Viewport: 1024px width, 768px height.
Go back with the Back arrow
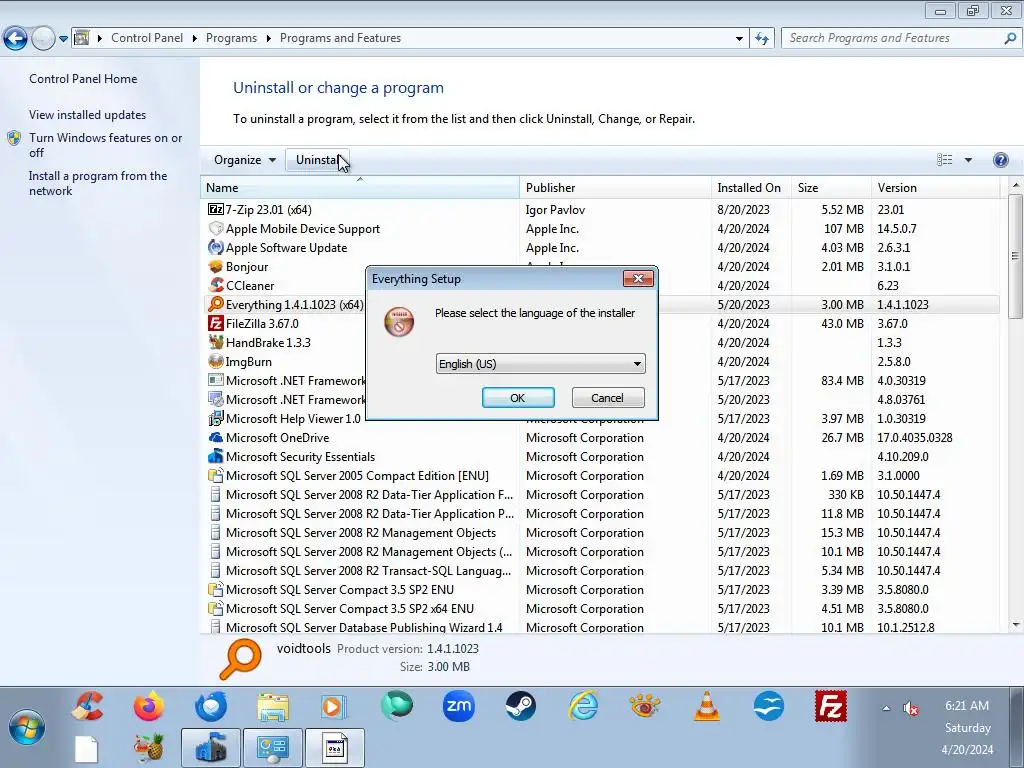[x=16, y=39]
